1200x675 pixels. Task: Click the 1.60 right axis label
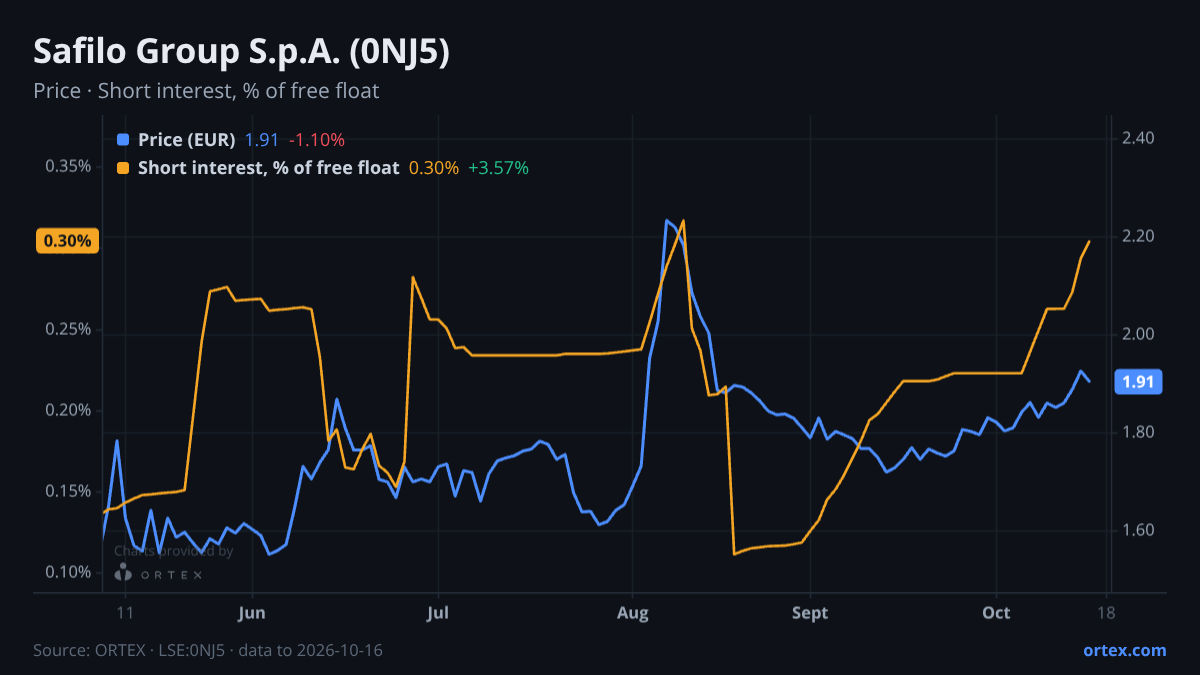coord(1139,530)
